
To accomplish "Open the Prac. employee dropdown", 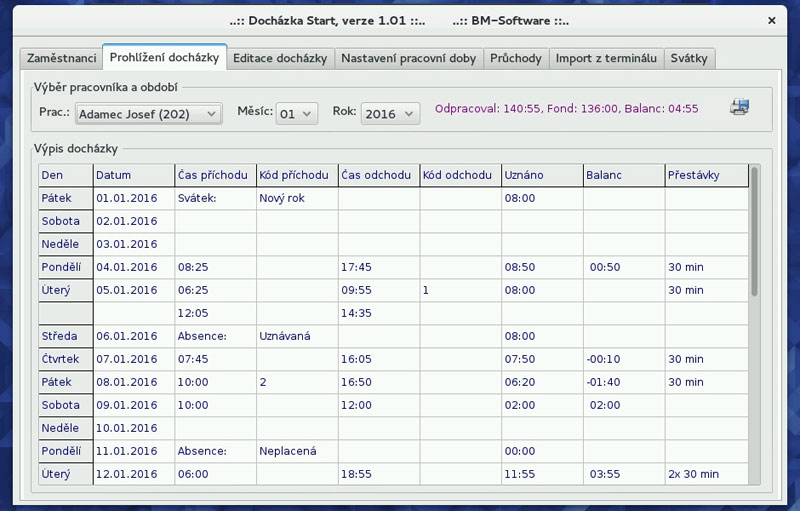I will click(148, 114).
